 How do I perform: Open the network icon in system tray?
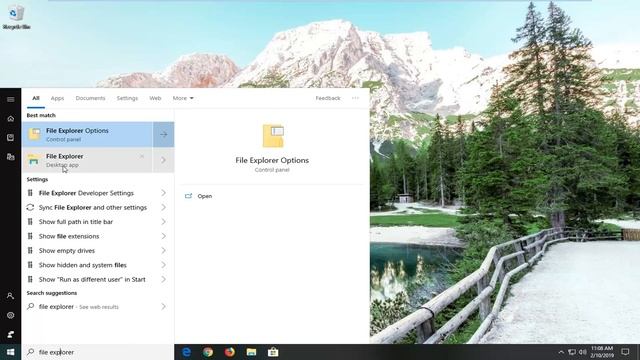[x=572, y=352]
